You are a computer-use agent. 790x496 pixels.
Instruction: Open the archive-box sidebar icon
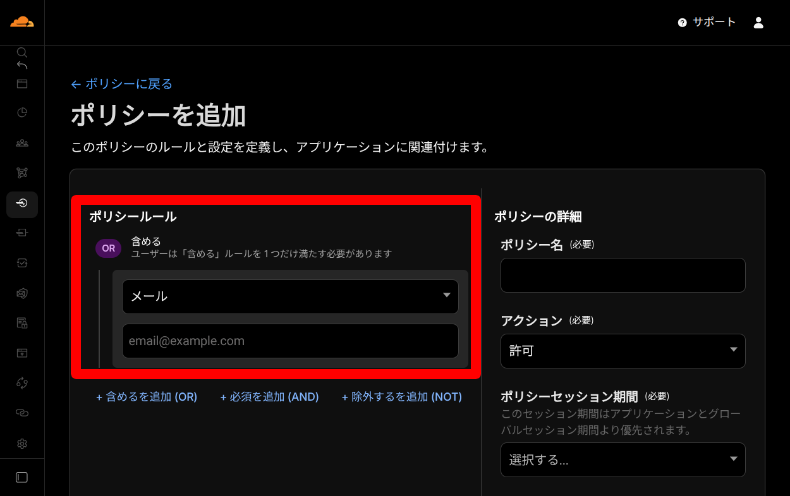[22, 353]
